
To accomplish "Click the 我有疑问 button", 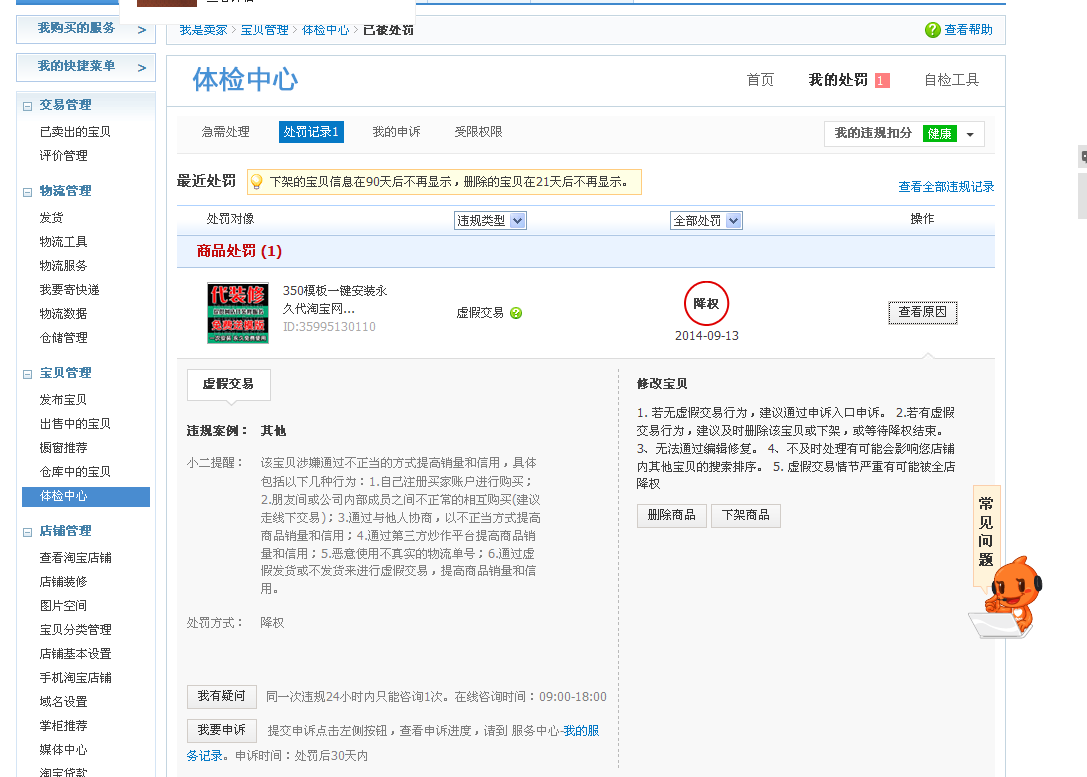I will (222, 696).
